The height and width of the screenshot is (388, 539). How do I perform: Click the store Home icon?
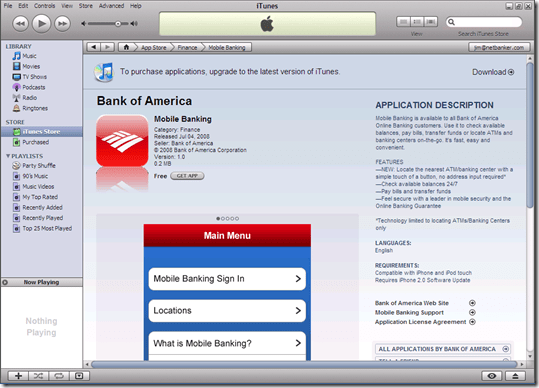tap(126, 47)
